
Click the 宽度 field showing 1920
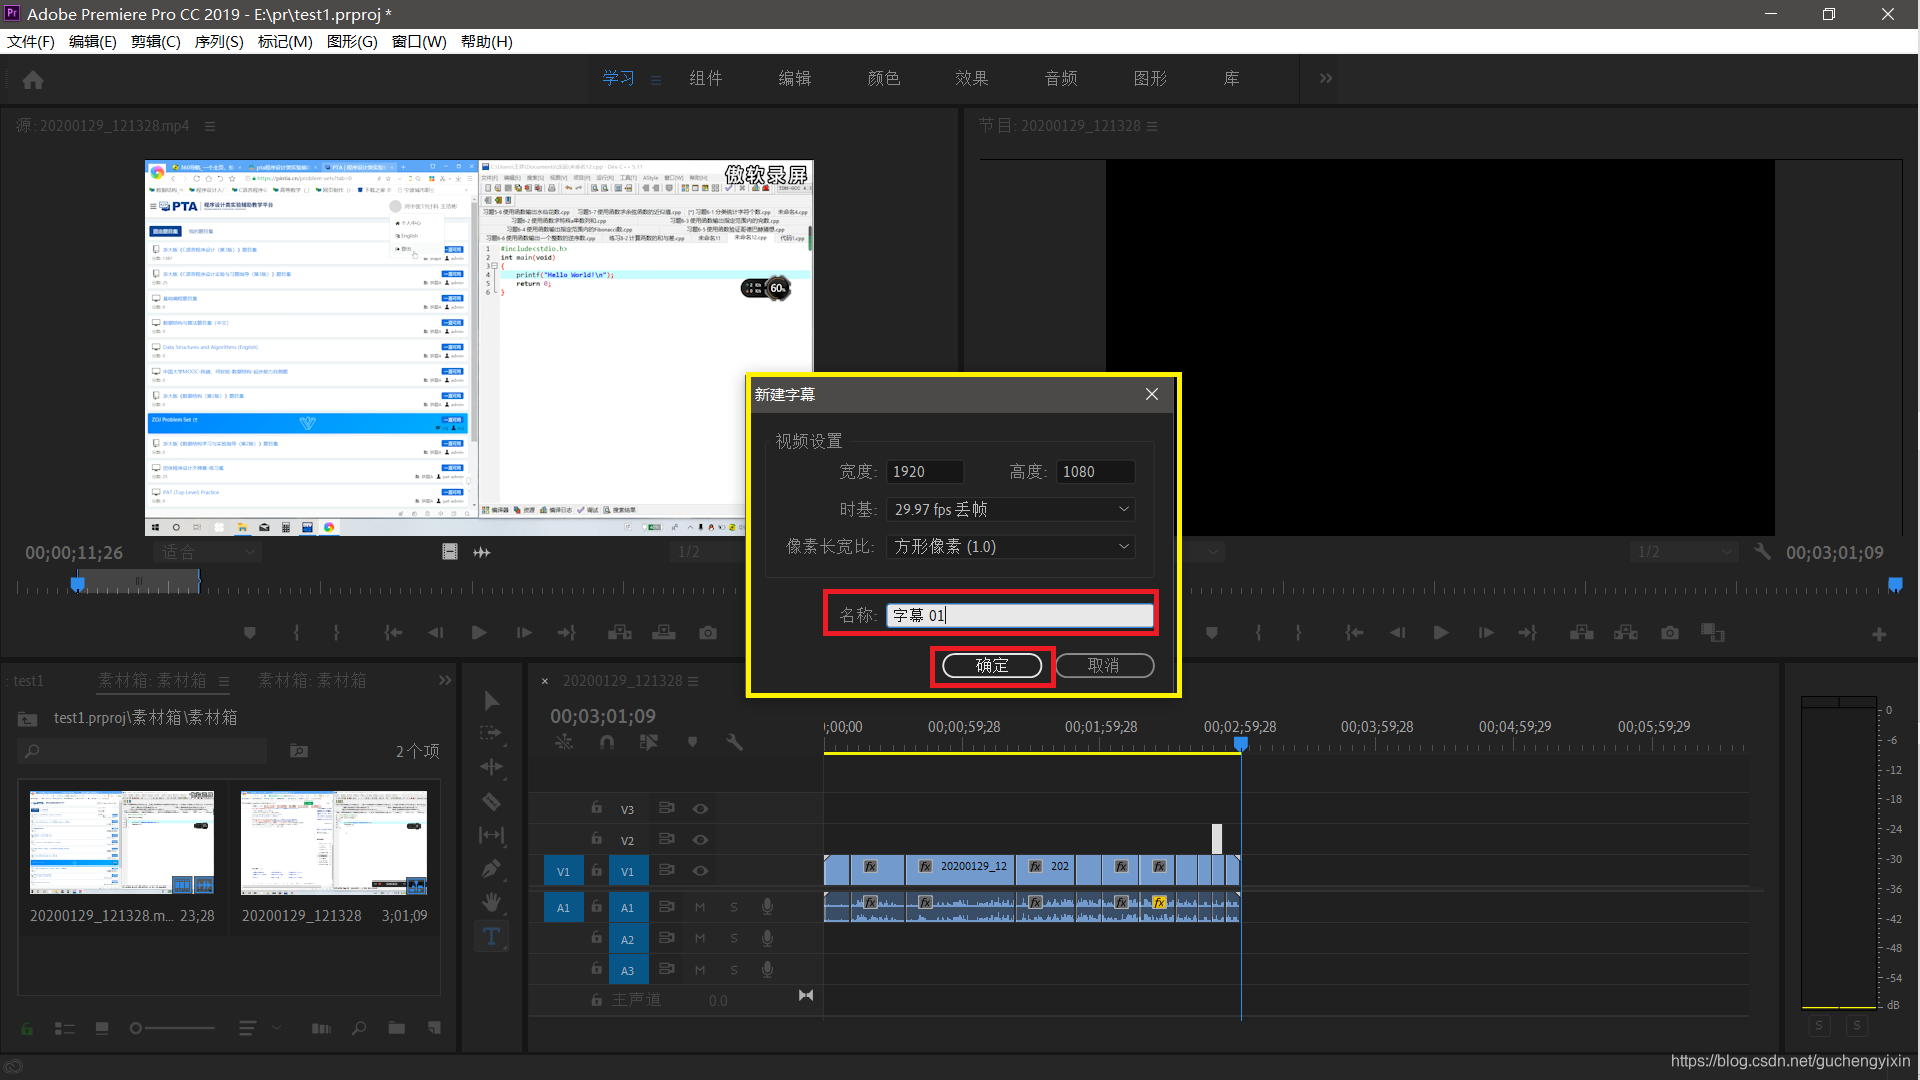point(924,472)
